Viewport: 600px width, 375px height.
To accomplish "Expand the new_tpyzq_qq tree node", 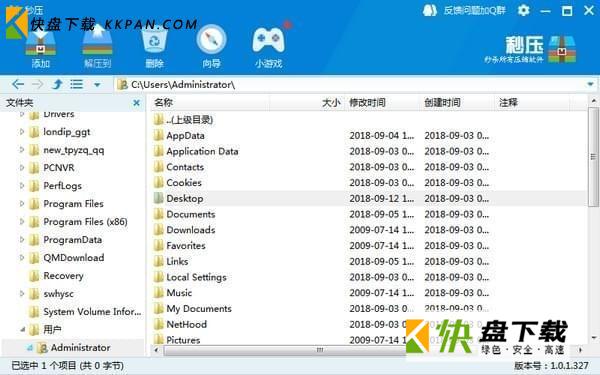I will click(22, 150).
